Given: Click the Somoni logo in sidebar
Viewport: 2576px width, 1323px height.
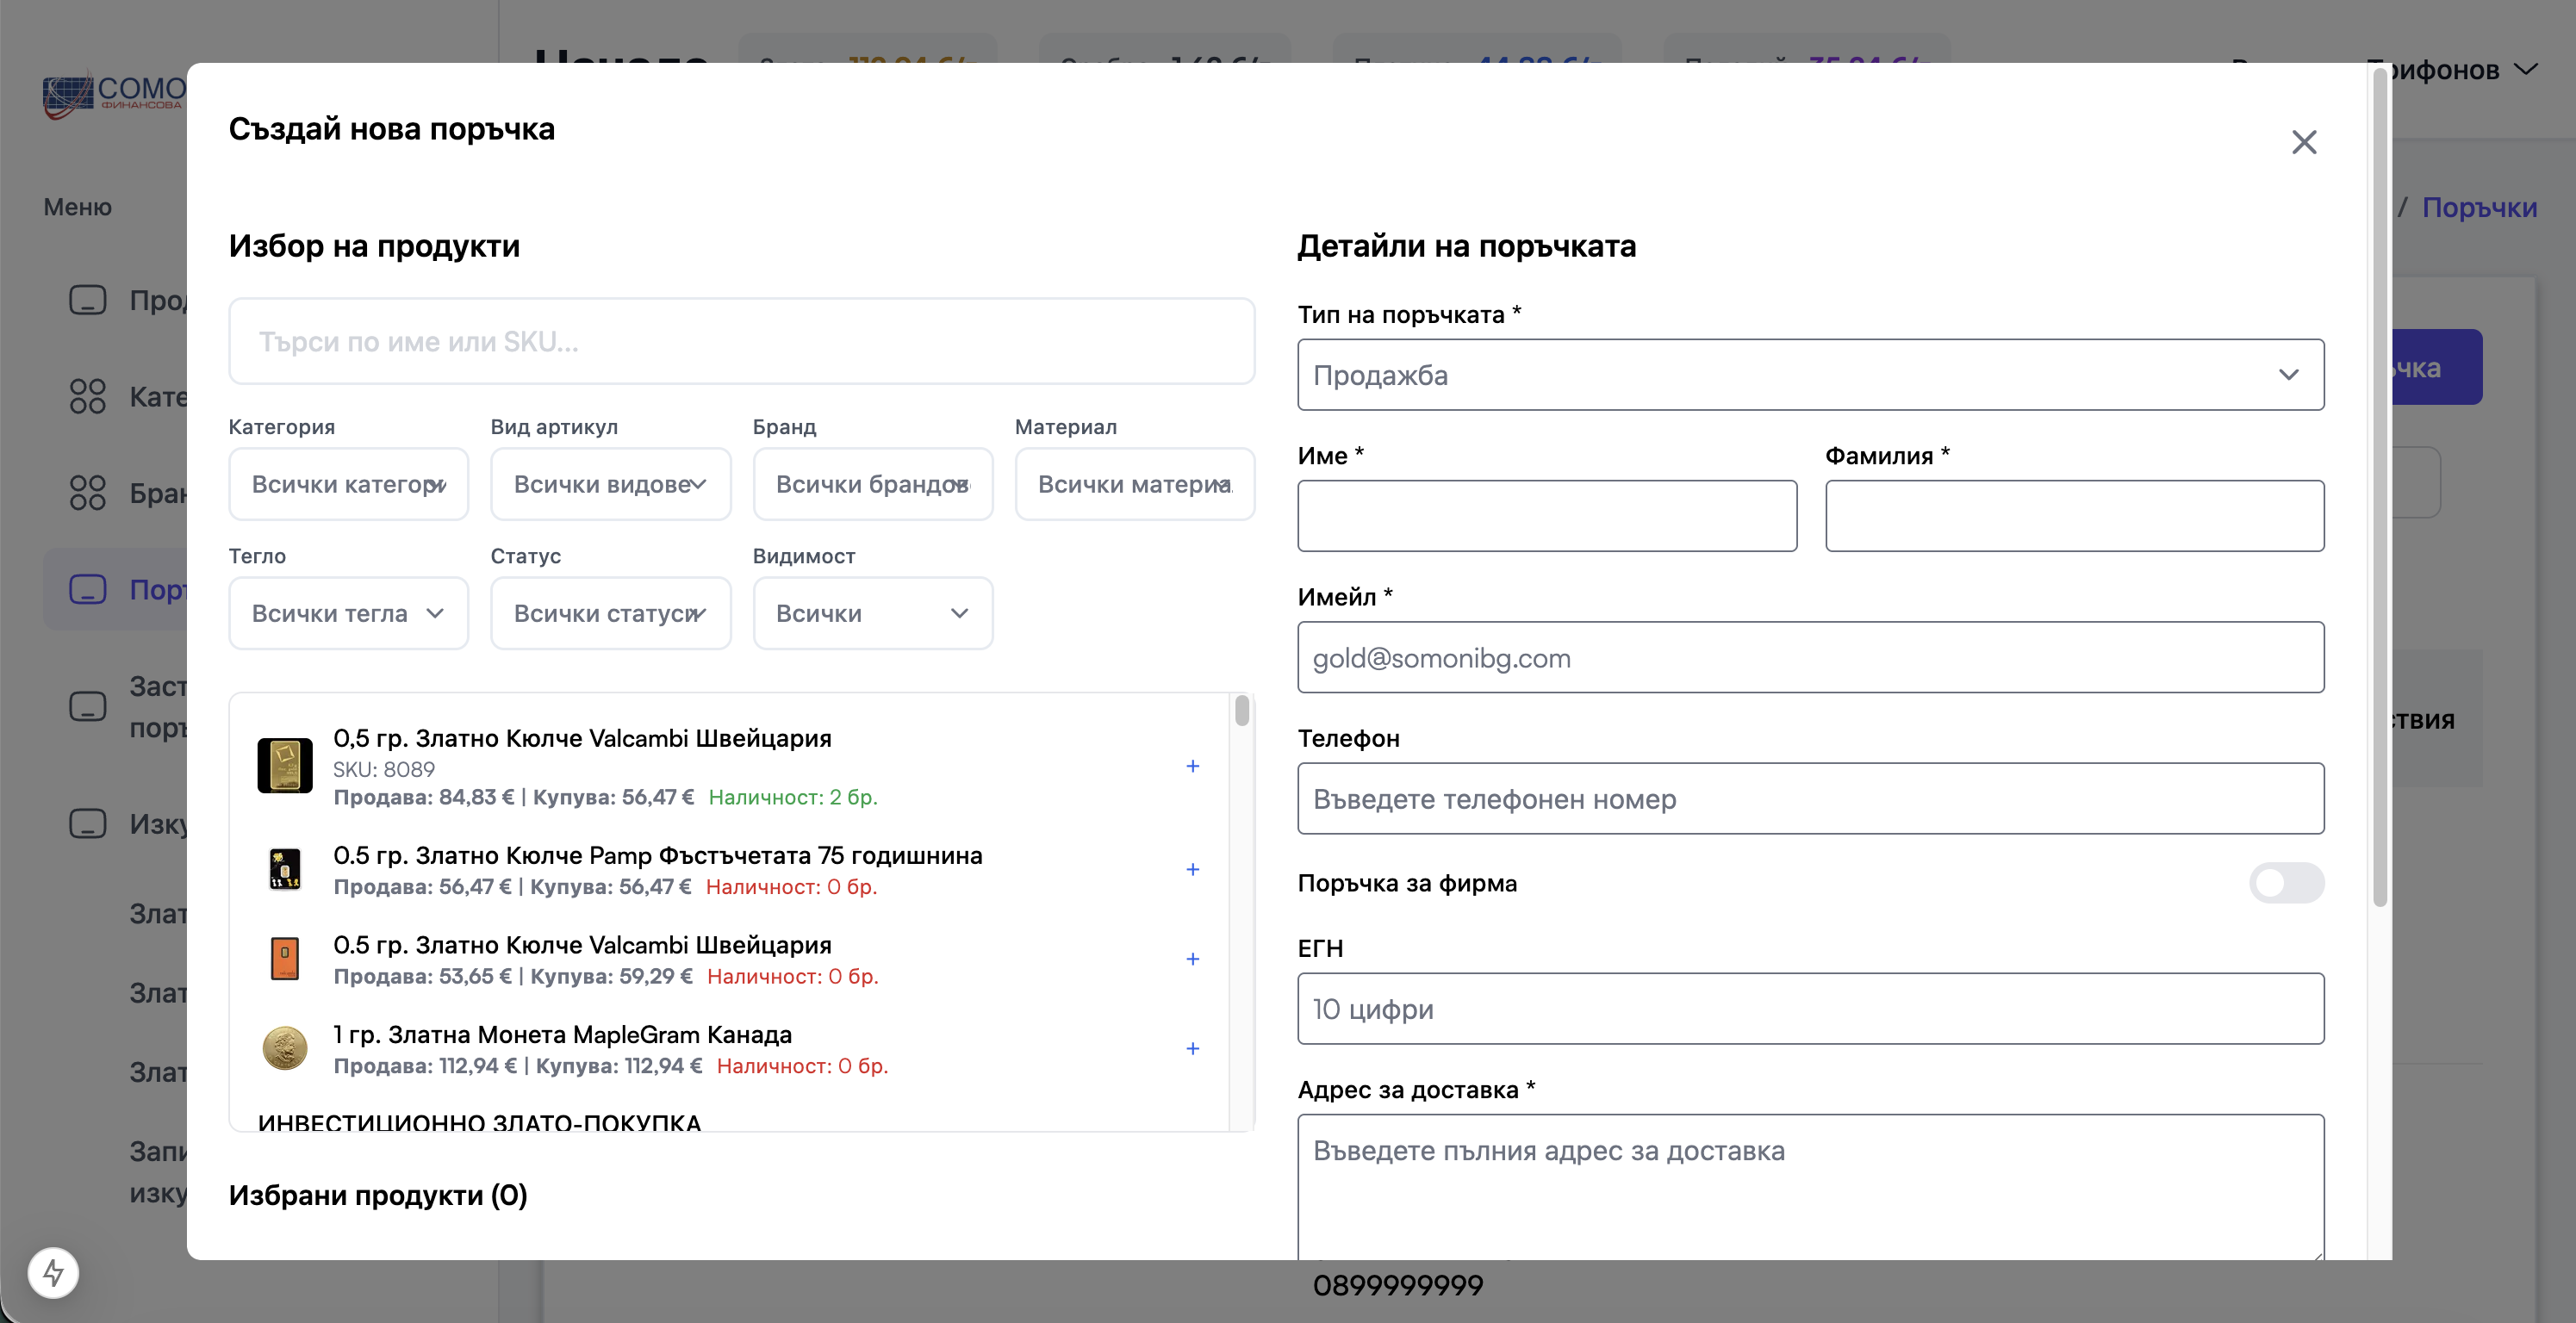Looking at the screenshot, I should [x=113, y=95].
